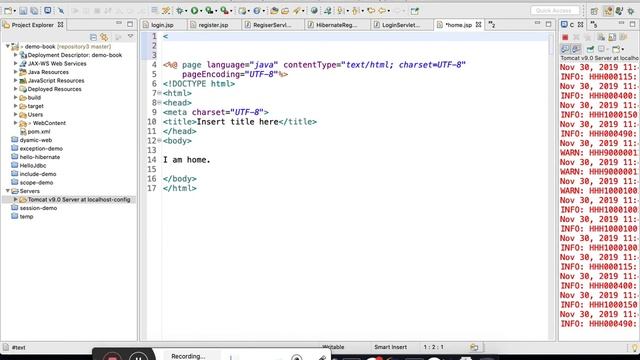Expand Tomcat v9.0 Server at localhost-config

[x=16, y=200]
